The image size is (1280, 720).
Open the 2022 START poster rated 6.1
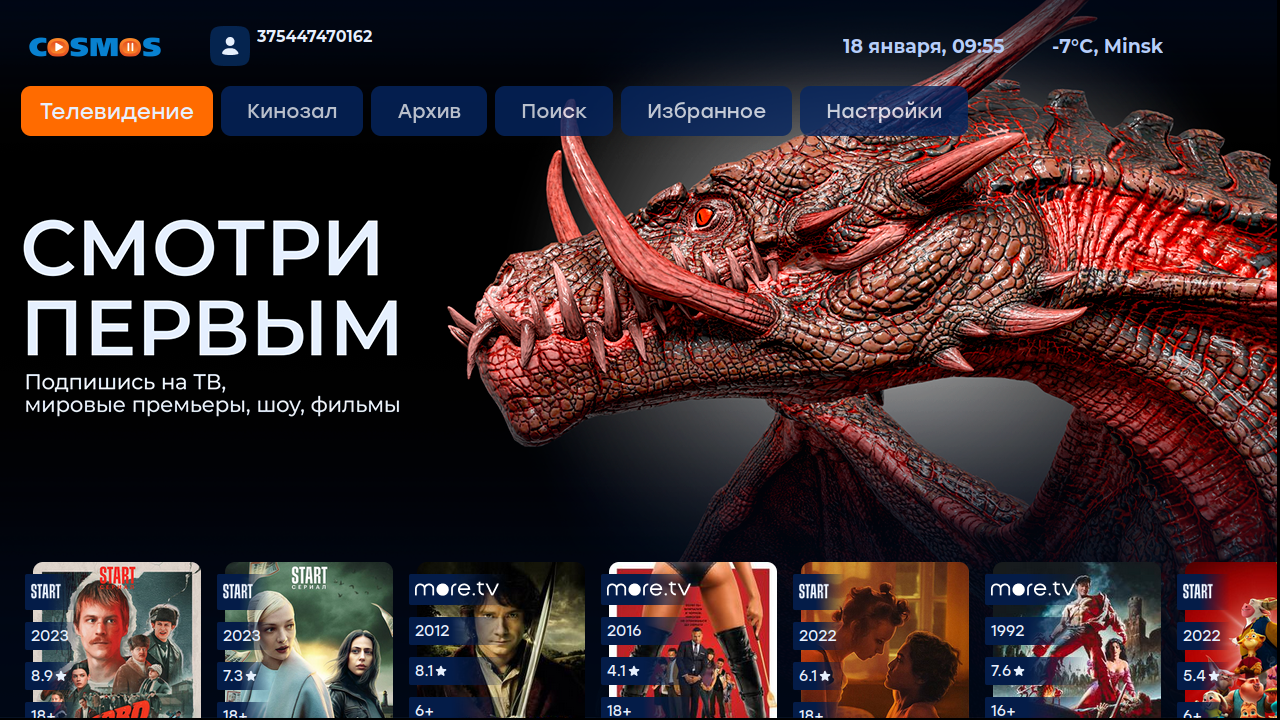pyautogui.click(x=885, y=640)
